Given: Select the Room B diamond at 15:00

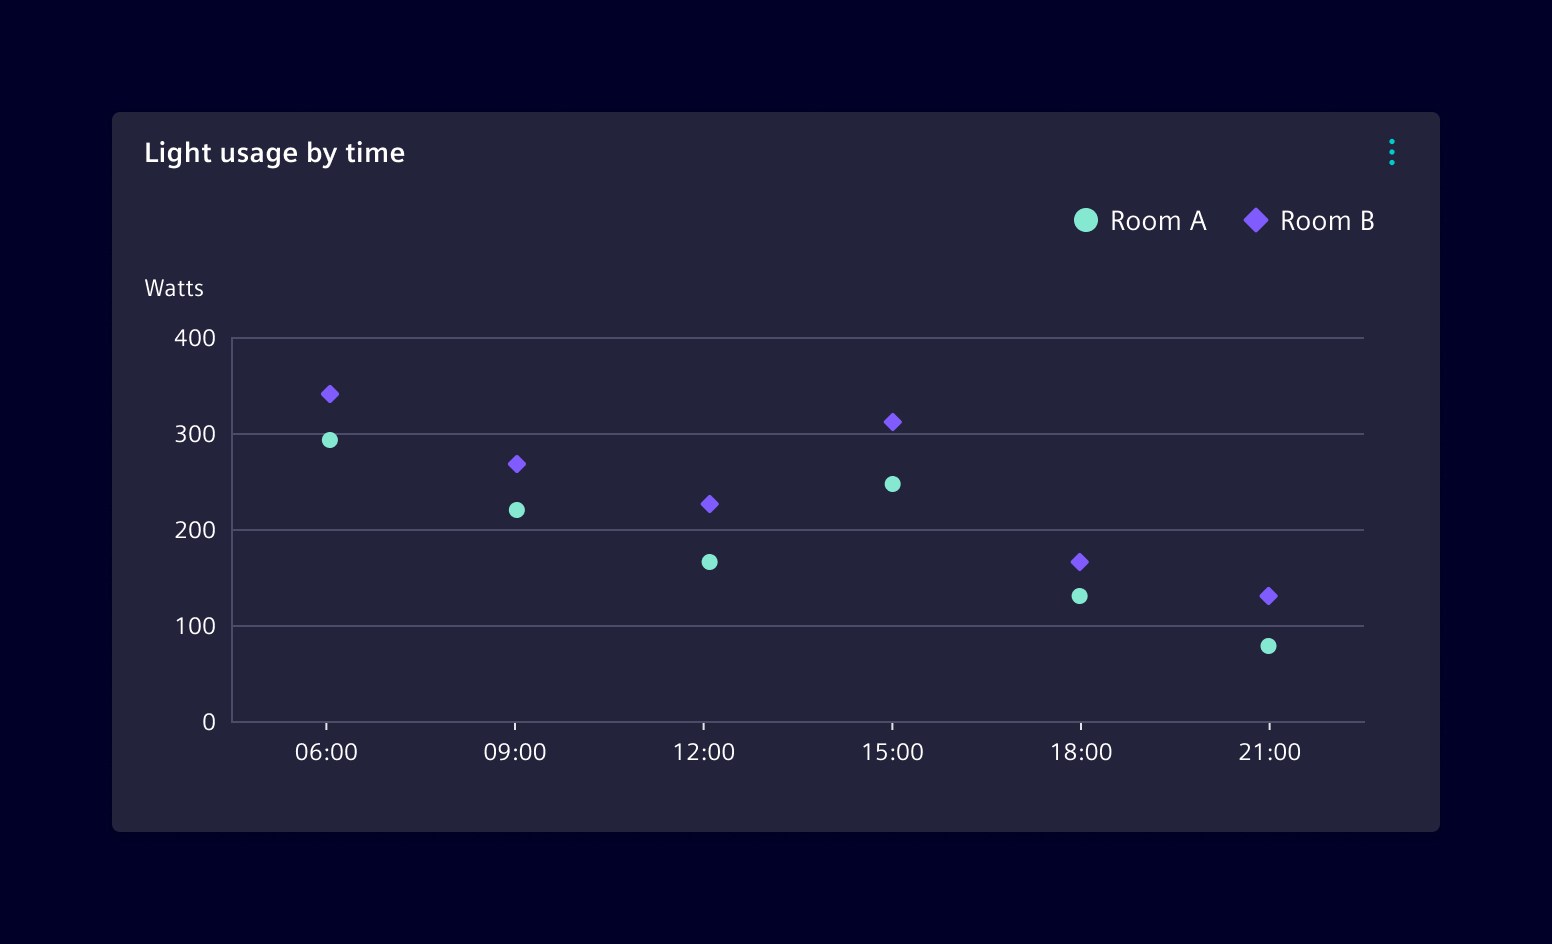Looking at the screenshot, I should (x=892, y=422).
